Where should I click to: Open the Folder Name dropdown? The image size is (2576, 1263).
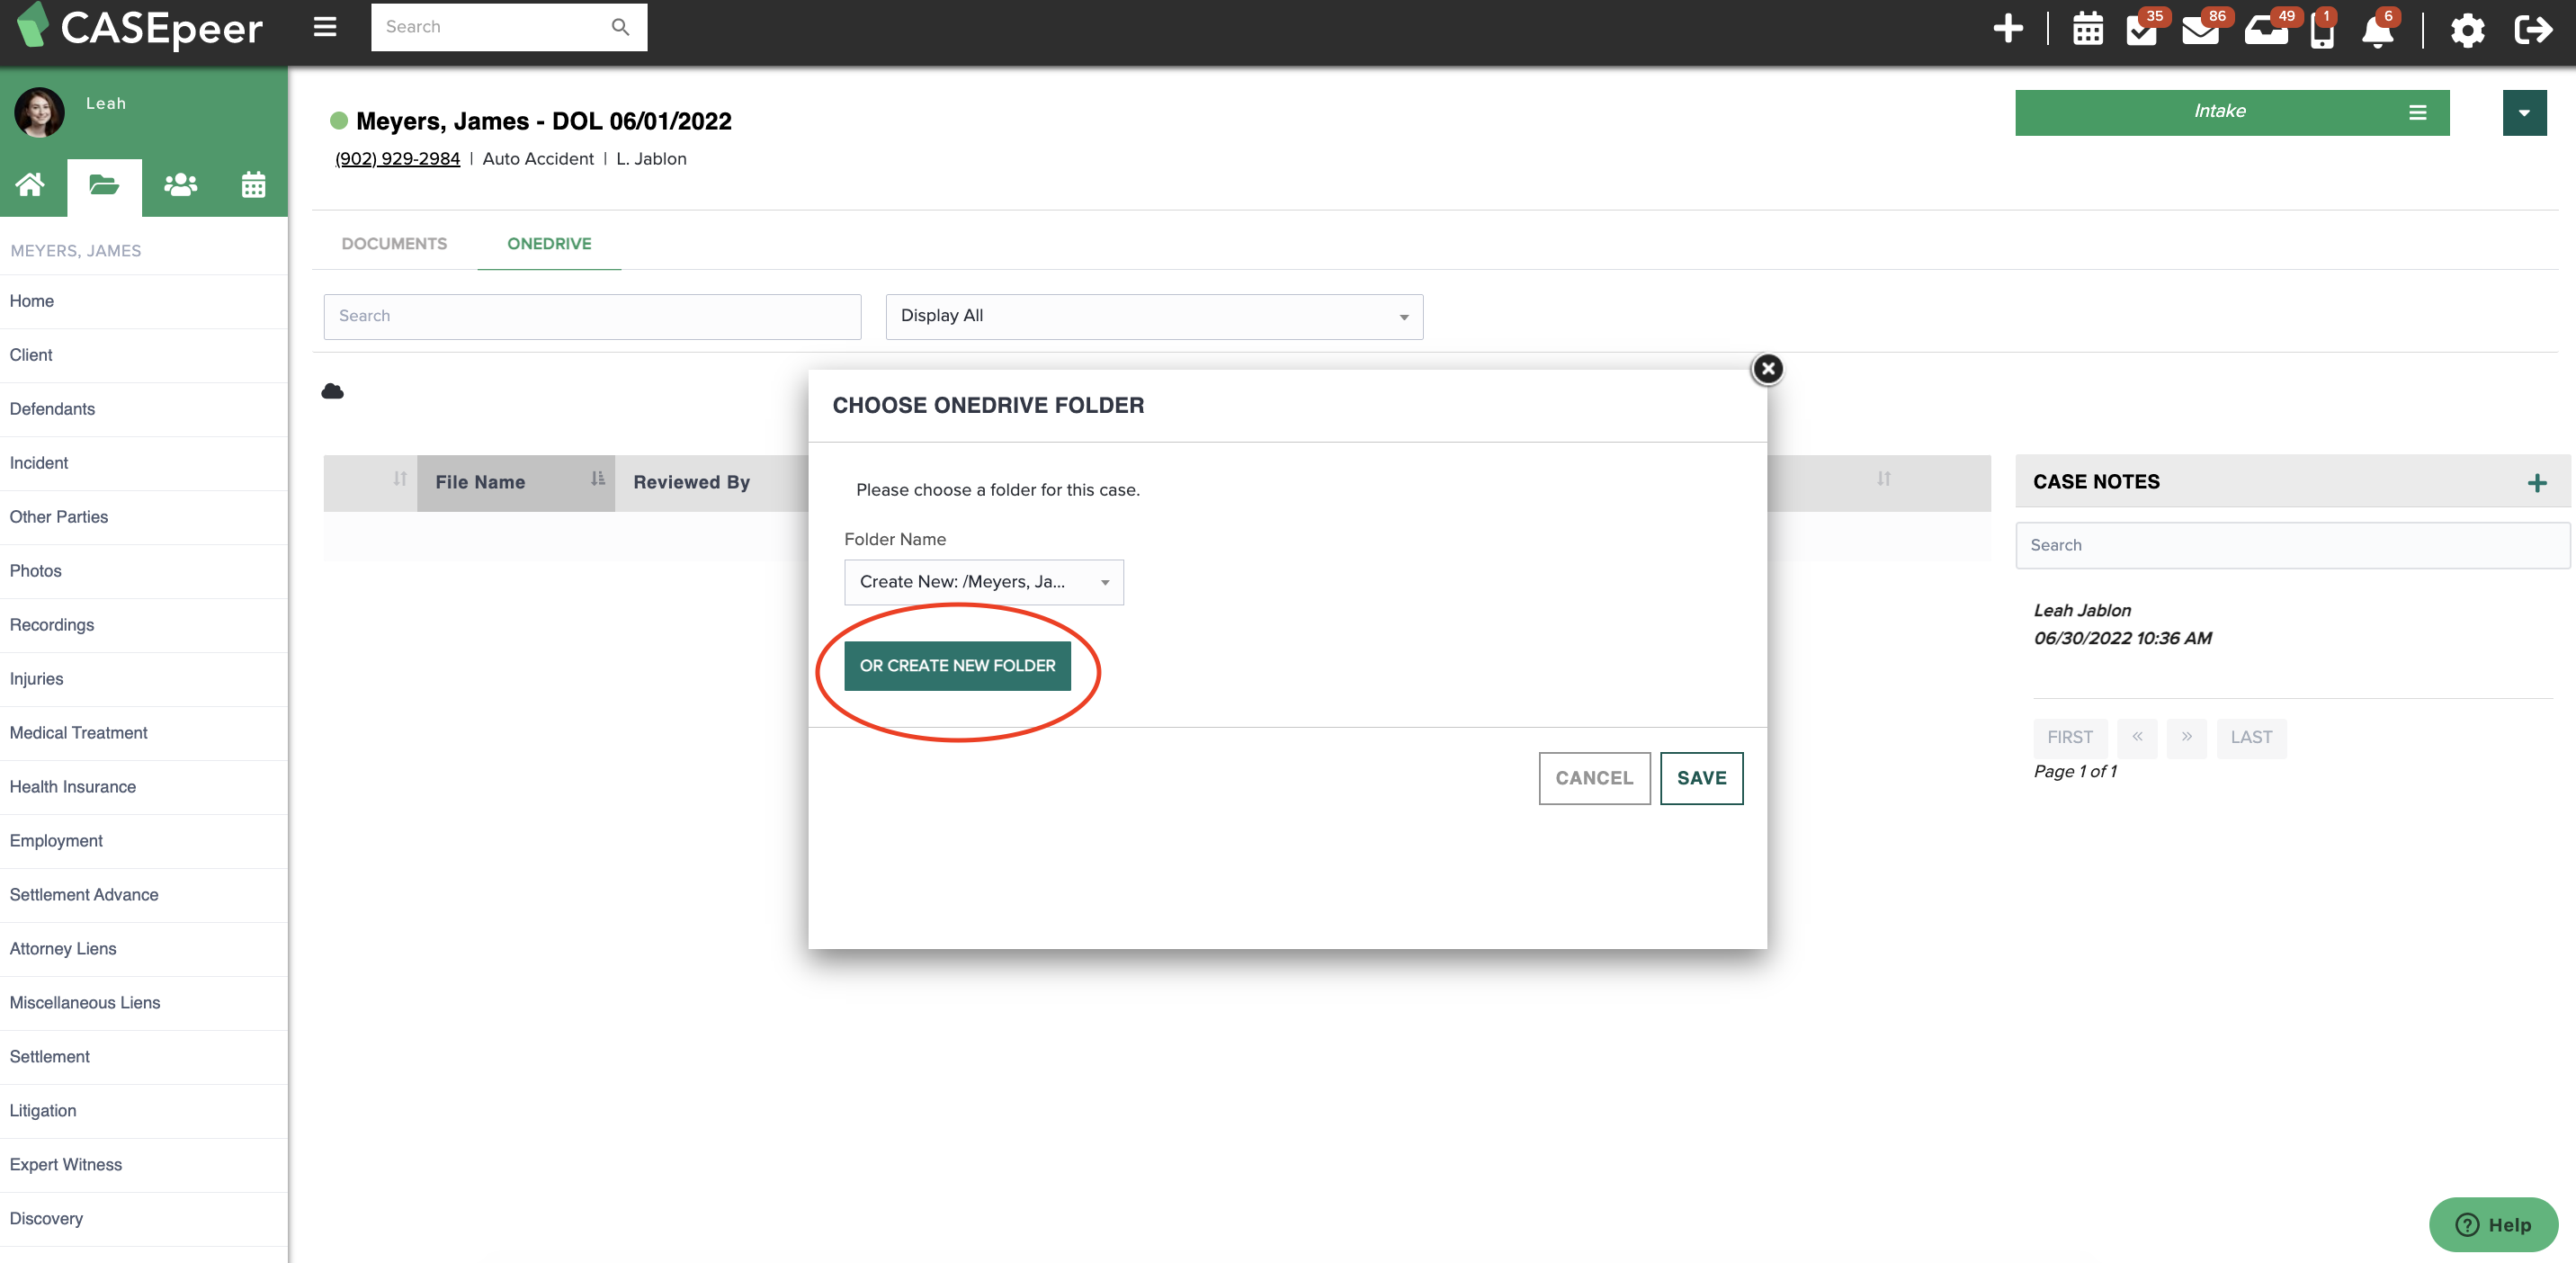pos(983,581)
